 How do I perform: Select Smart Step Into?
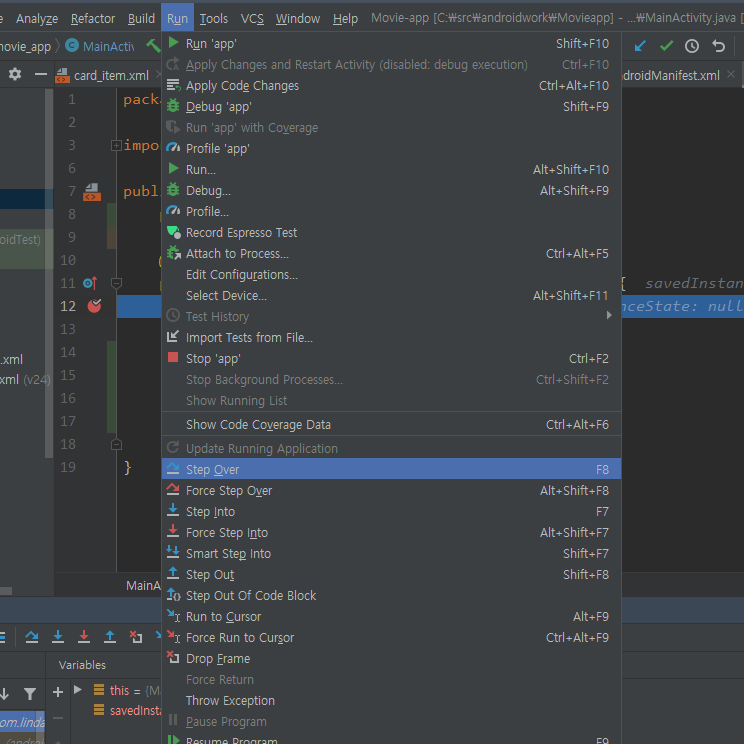coord(391,553)
